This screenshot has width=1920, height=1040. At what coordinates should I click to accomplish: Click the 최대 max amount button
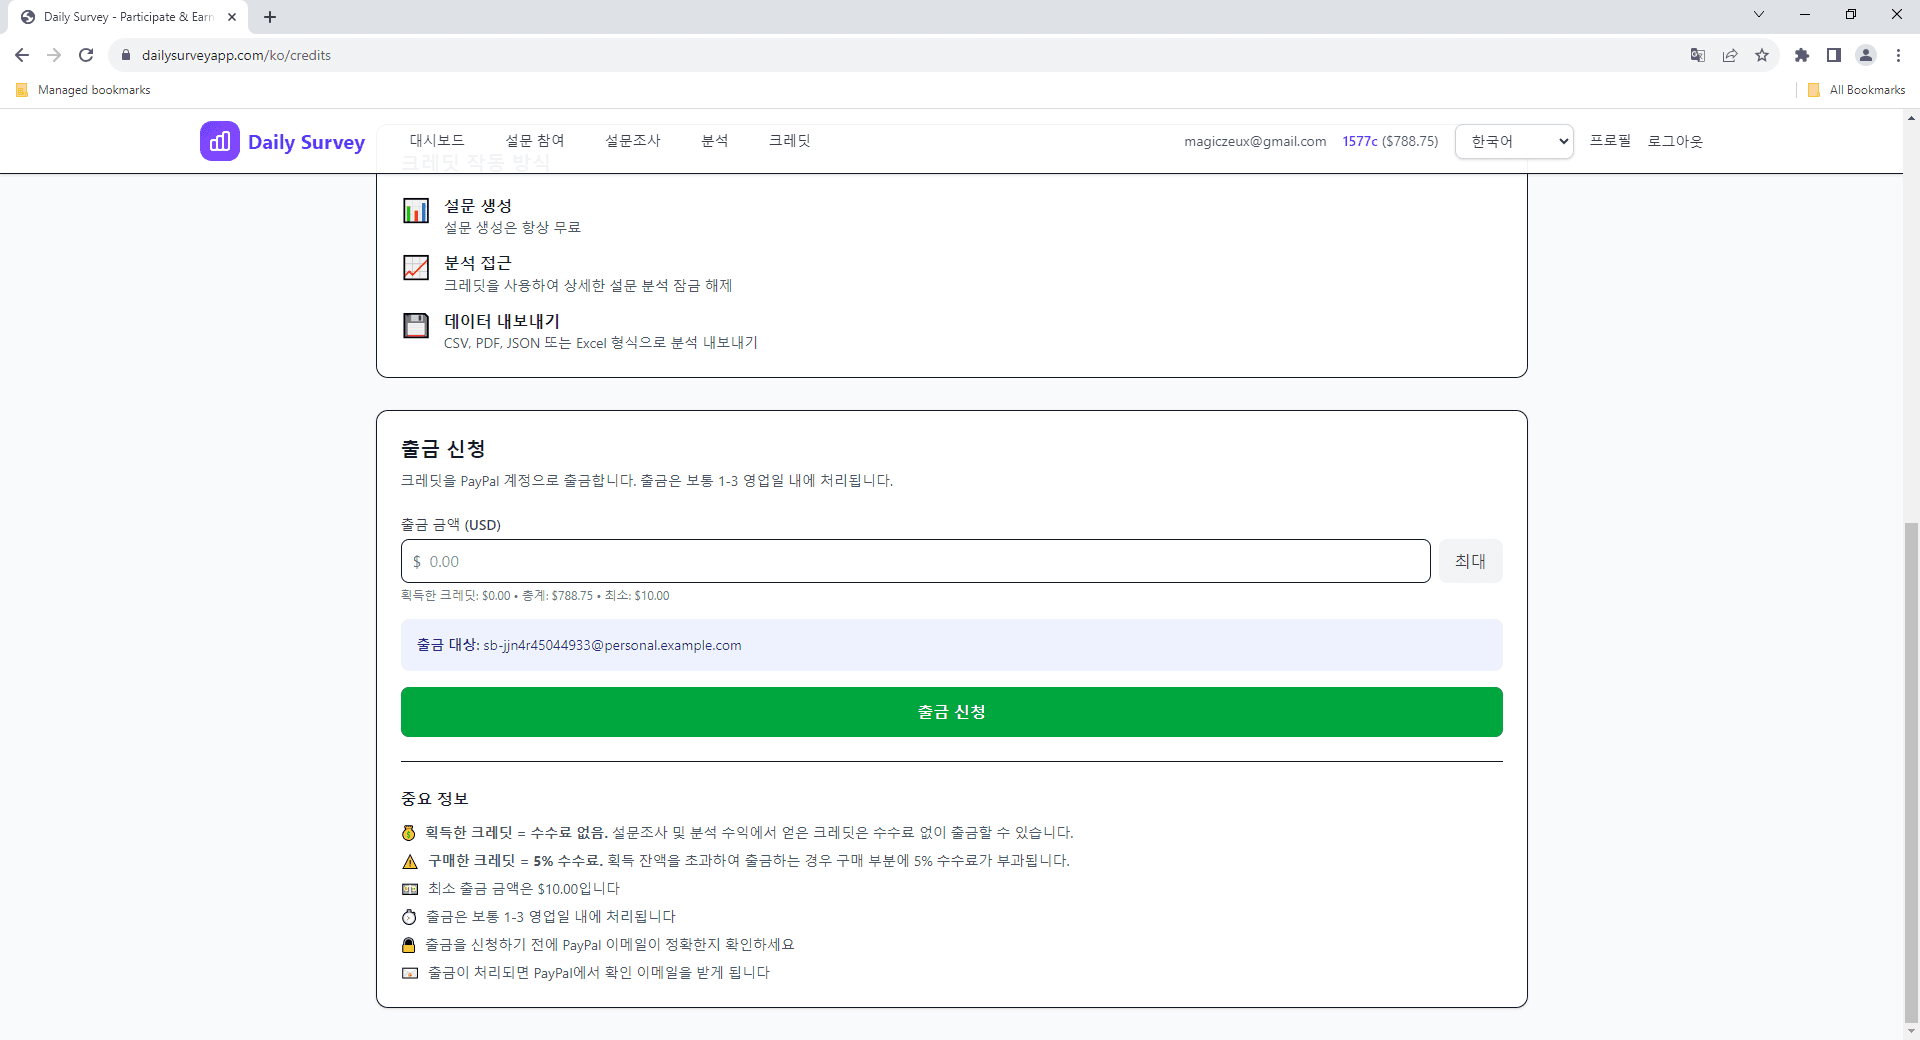[1470, 561]
